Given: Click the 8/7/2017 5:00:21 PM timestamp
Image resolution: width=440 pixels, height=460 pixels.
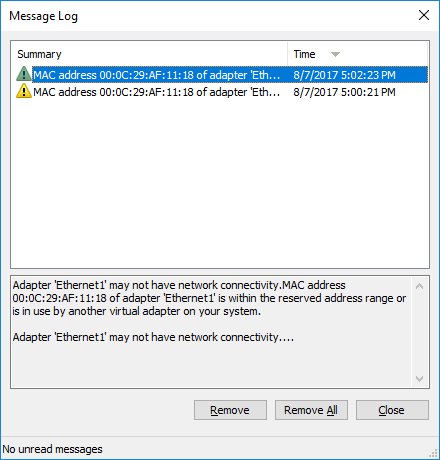Looking at the screenshot, I should 344,92.
